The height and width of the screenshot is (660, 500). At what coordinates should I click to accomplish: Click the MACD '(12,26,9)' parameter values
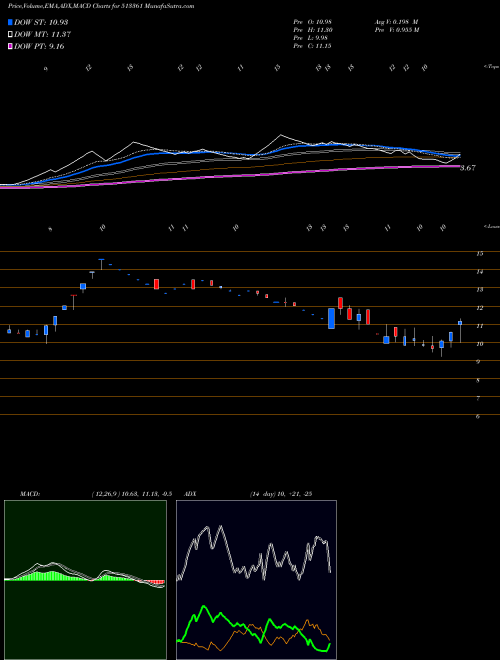point(131,494)
